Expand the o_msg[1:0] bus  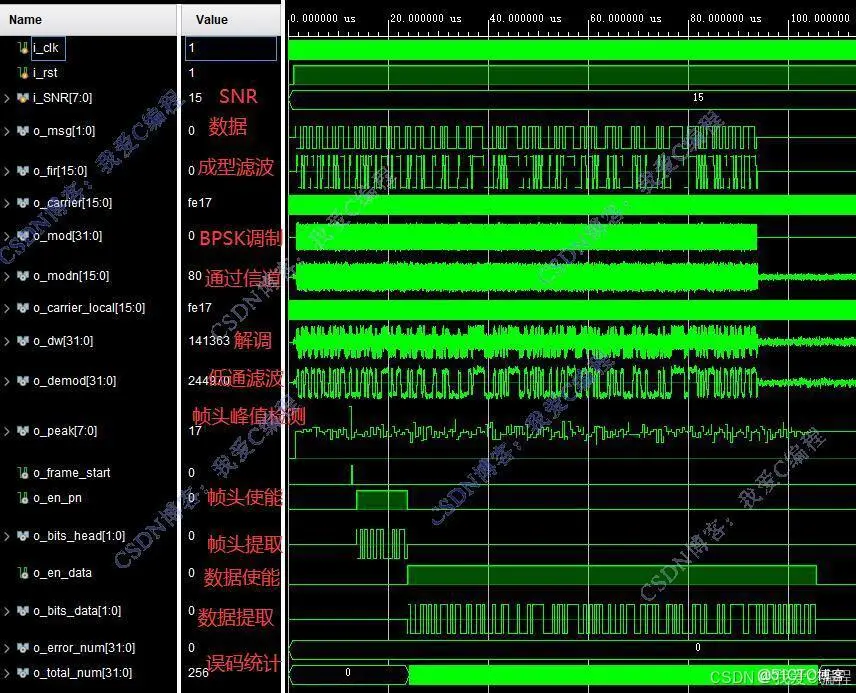7,131
